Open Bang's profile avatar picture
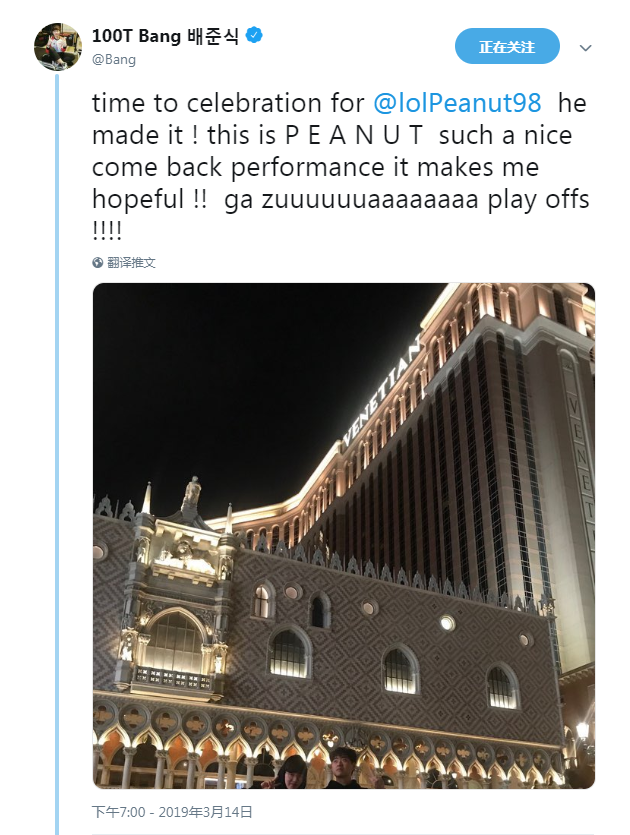This screenshot has width=630, height=835. [58, 47]
